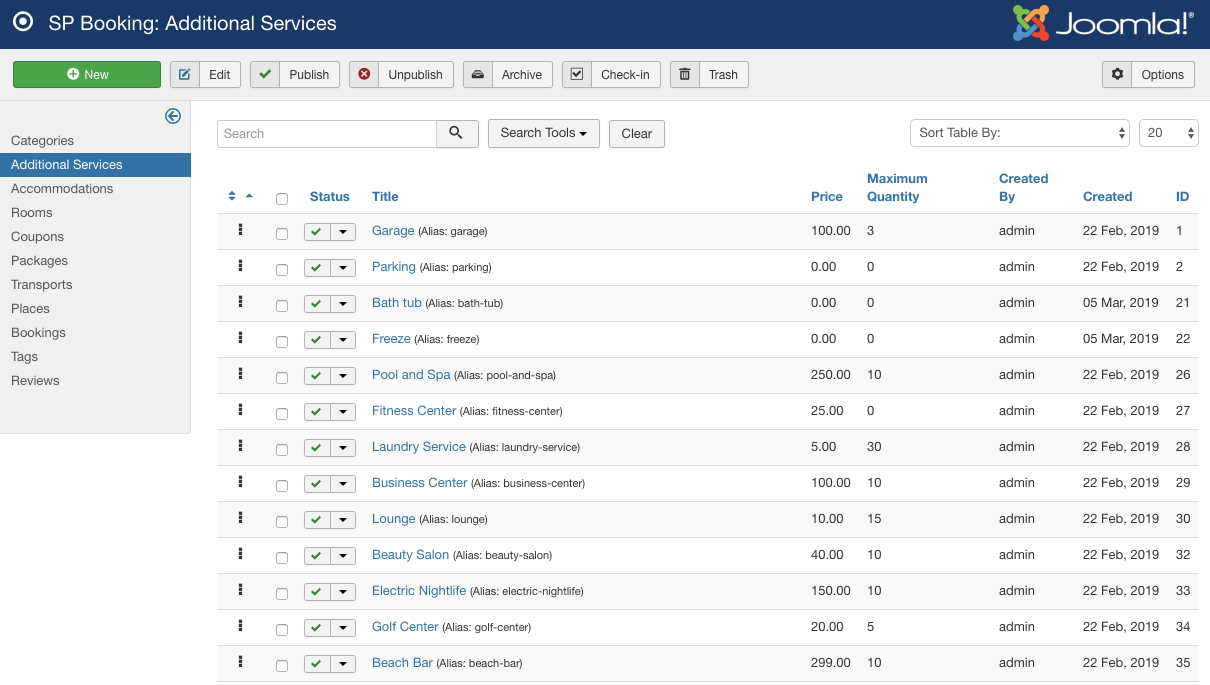This screenshot has height=685, width=1210.
Task: Open the Laundry Service title link
Action: pyautogui.click(x=418, y=447)
